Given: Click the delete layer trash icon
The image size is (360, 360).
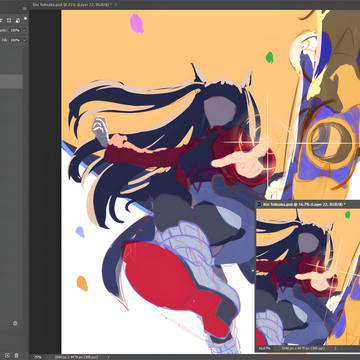Looking at the screenshot, I should tap(17, 356).
